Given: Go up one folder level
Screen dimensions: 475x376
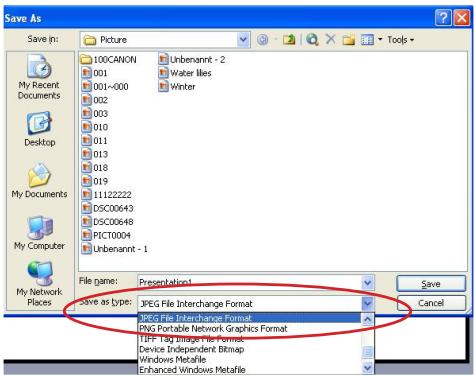Looking at the screenshot, I should (x=289, y=40).
